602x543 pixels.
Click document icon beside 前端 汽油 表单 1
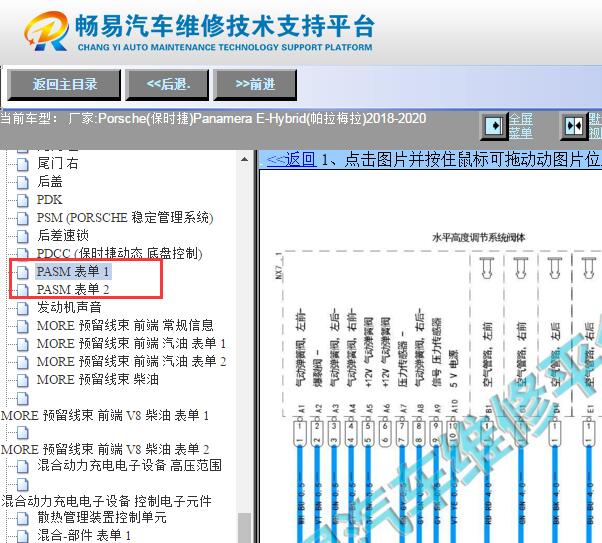pos(23,344)
